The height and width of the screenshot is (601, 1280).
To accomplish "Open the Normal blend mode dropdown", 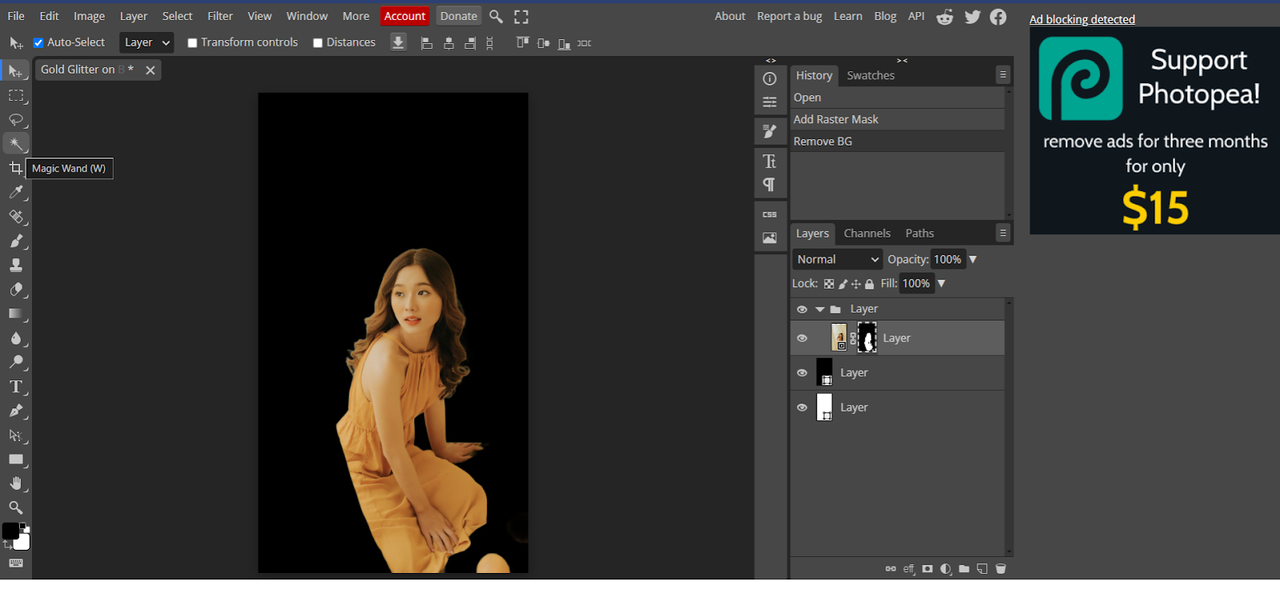I will click(838, 259).
